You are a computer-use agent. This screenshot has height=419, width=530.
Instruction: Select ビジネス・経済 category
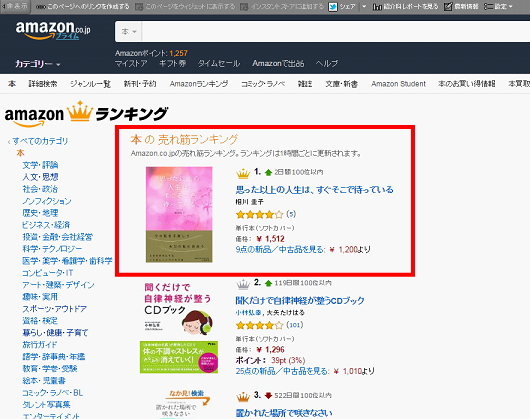(x=46, y=225)
